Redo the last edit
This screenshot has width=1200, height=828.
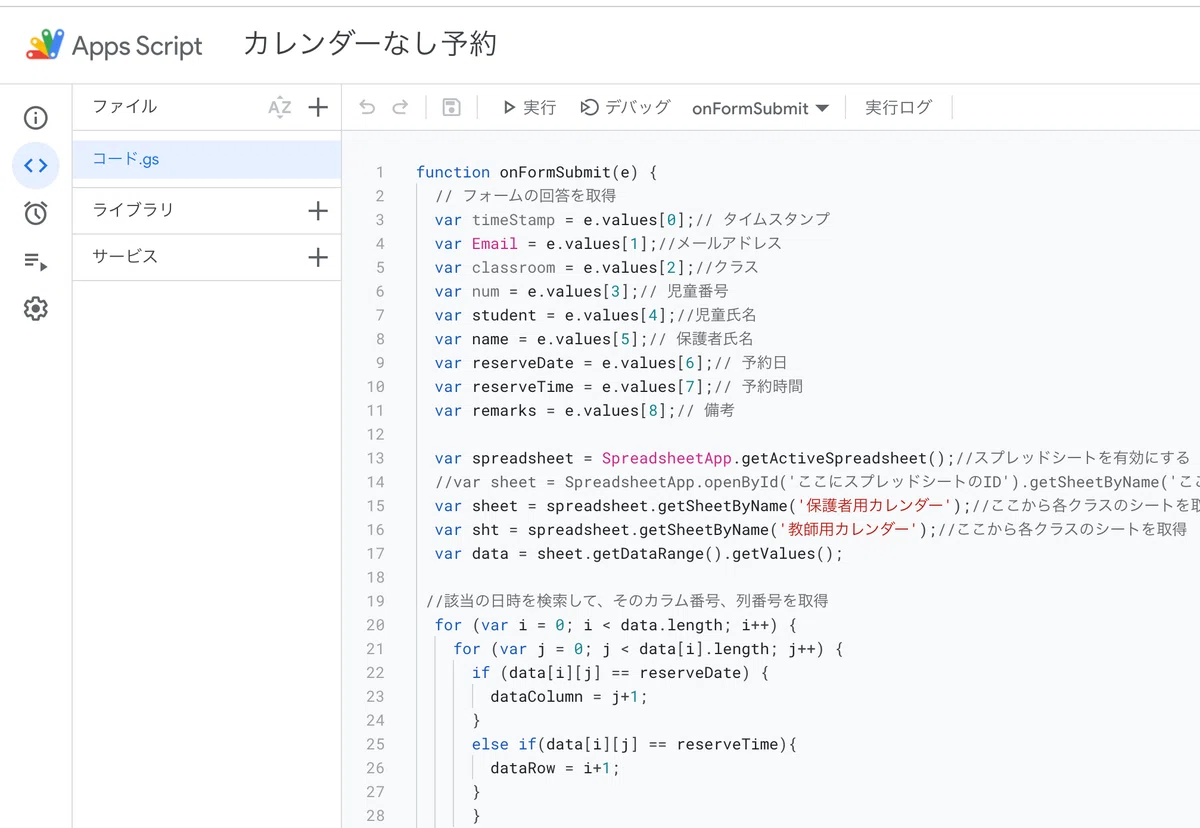tap(400, 107)
